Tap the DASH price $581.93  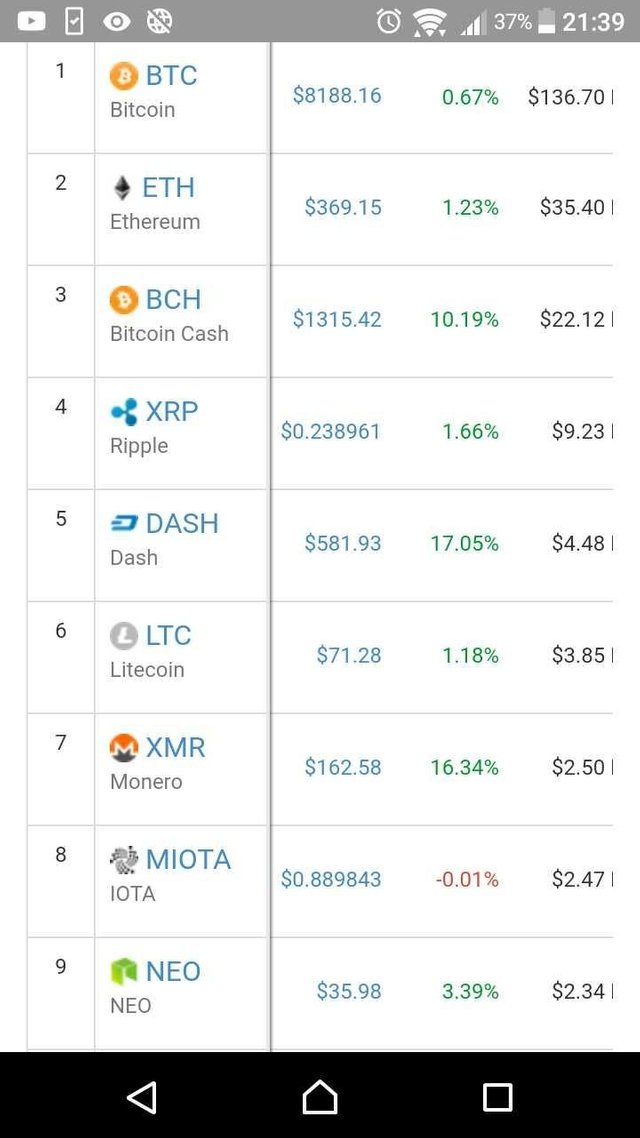click(x=343, y=543)
